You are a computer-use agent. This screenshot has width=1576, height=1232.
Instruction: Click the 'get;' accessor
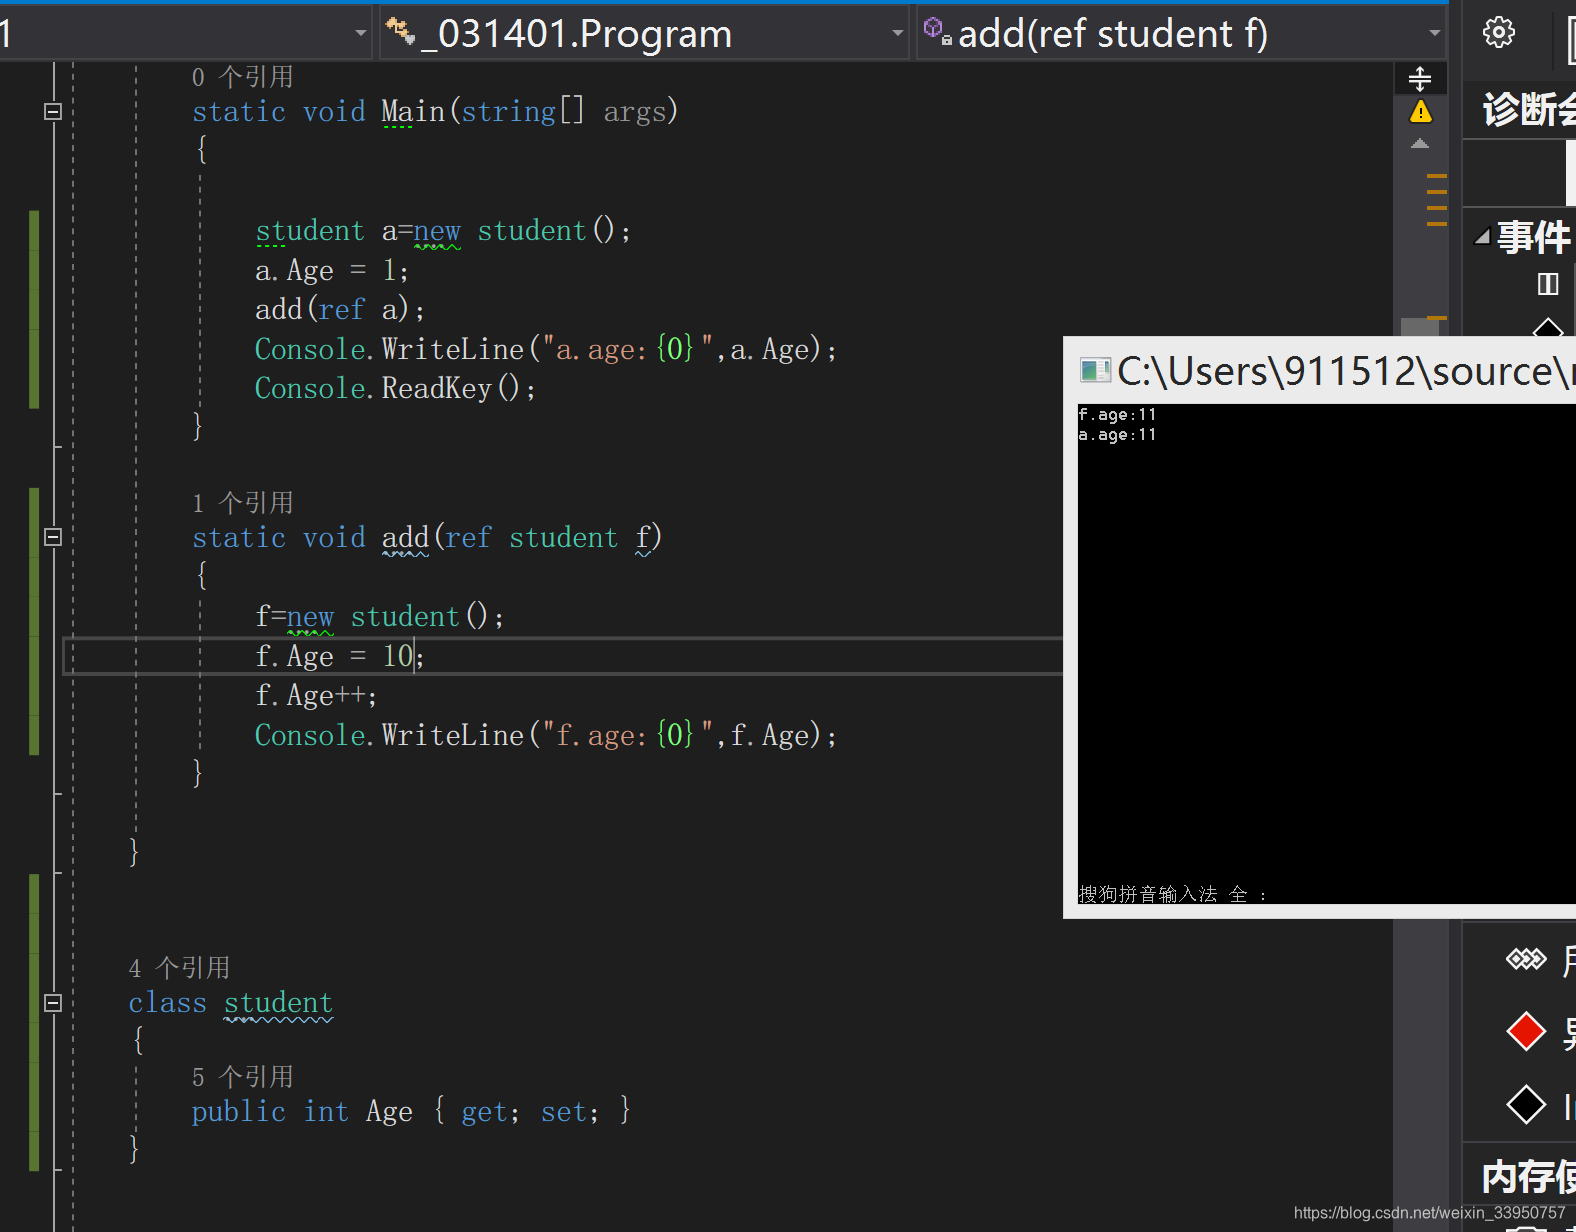tap(490, 1111)
